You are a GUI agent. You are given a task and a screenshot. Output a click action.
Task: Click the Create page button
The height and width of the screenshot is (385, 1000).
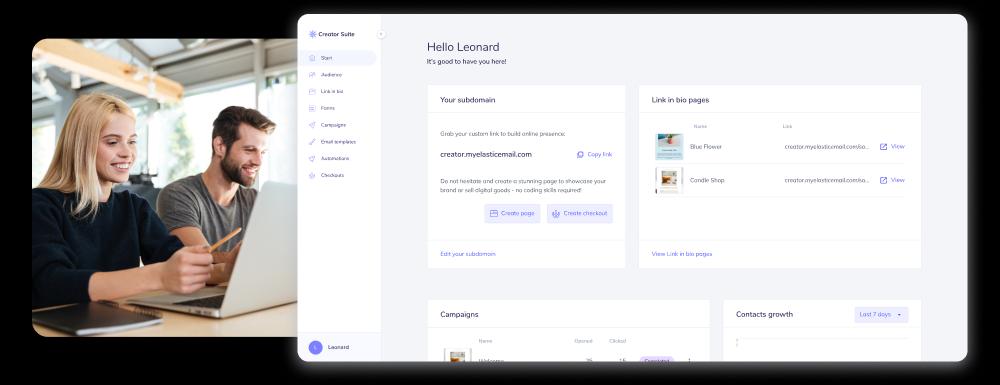click(512, 214)
